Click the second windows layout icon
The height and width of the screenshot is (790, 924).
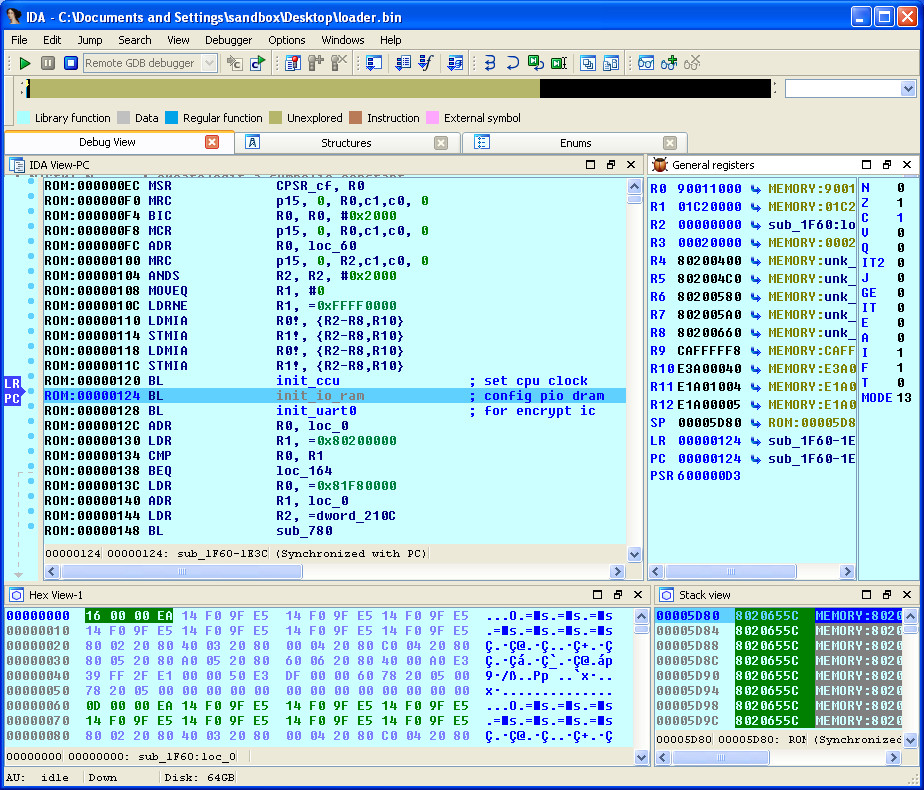pyautogui.click(x=610, y=63)
